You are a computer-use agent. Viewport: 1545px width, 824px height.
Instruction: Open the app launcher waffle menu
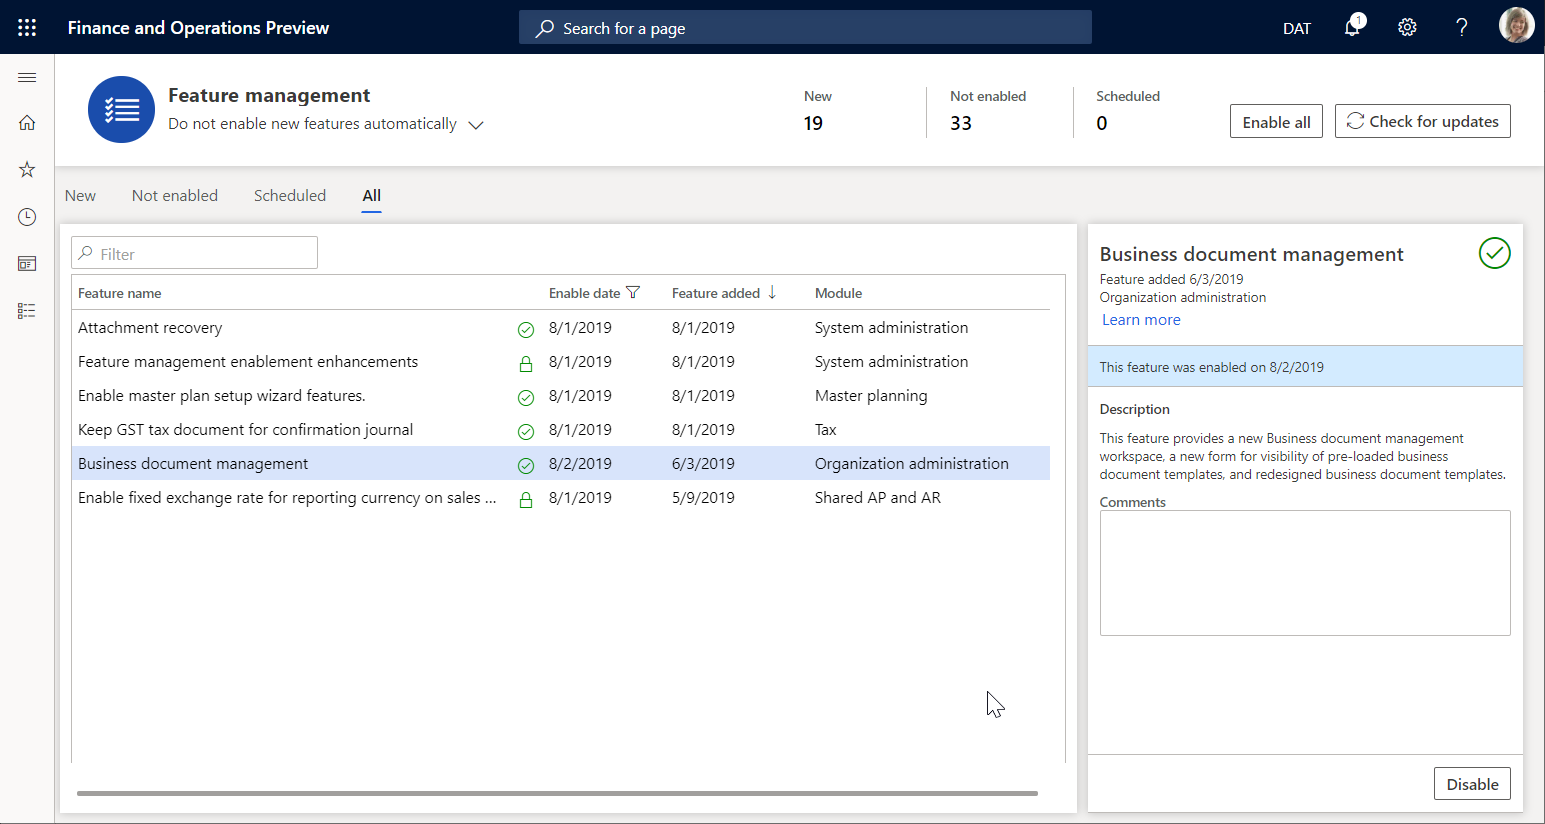click(27, 28)
